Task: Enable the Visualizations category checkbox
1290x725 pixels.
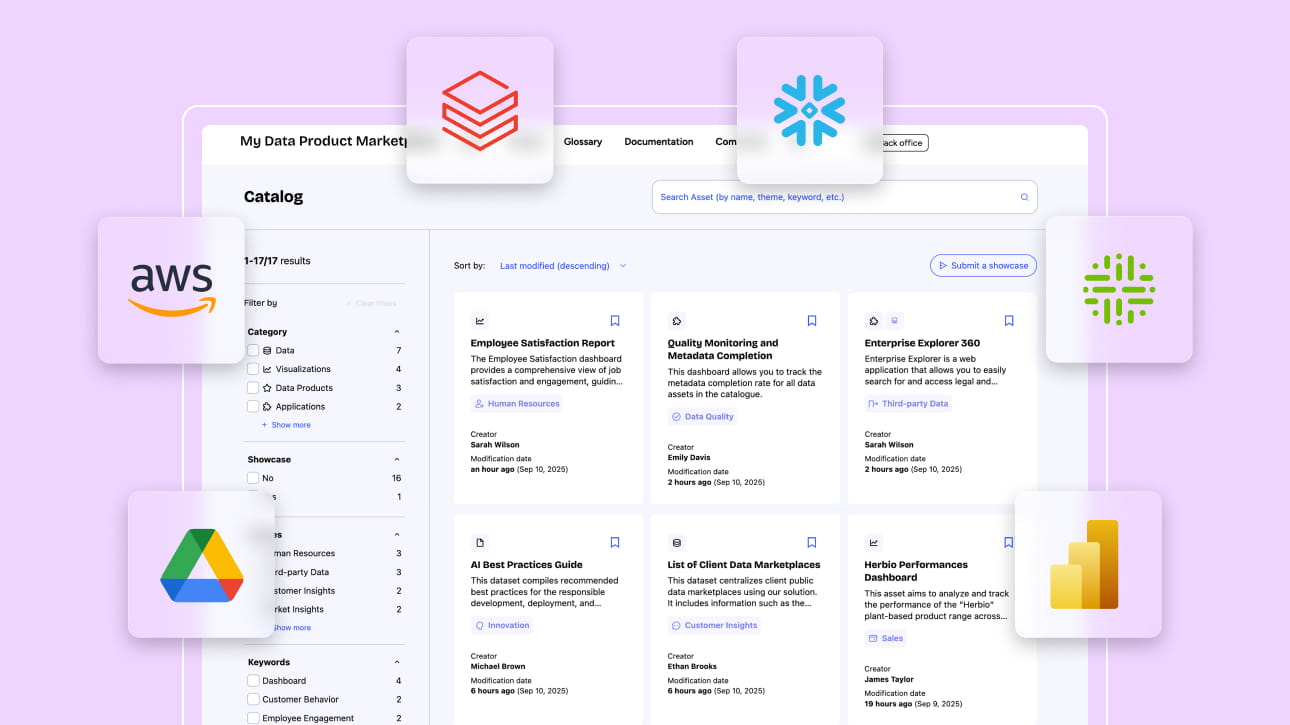Action: [253, 369]
